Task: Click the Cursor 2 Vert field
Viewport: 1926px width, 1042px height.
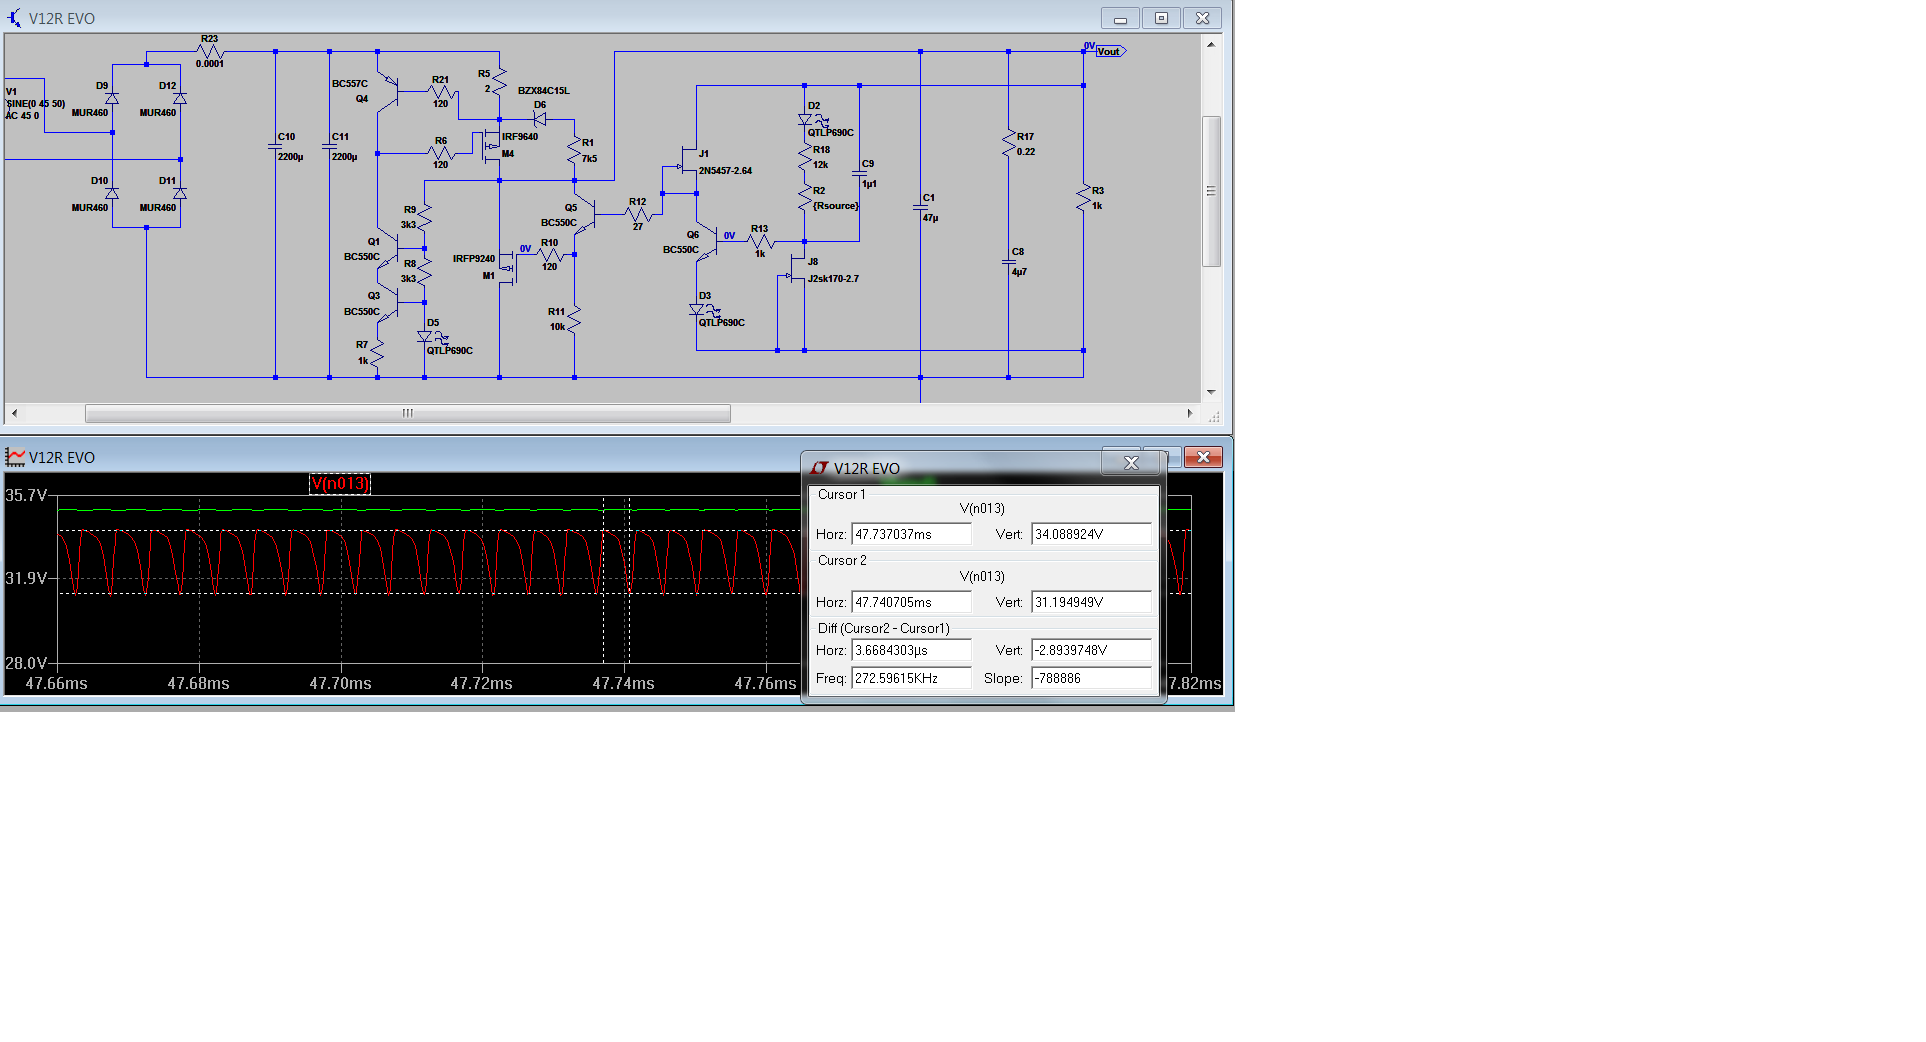Action: pos(1091,602)
